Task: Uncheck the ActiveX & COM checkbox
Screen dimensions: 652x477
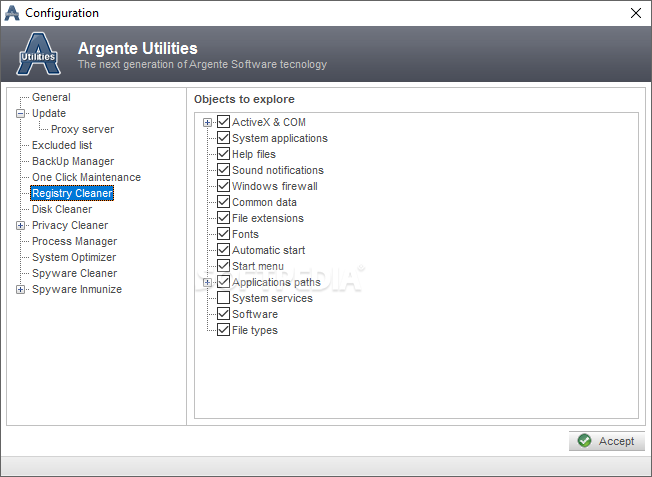Action: [x=223, y=122]
